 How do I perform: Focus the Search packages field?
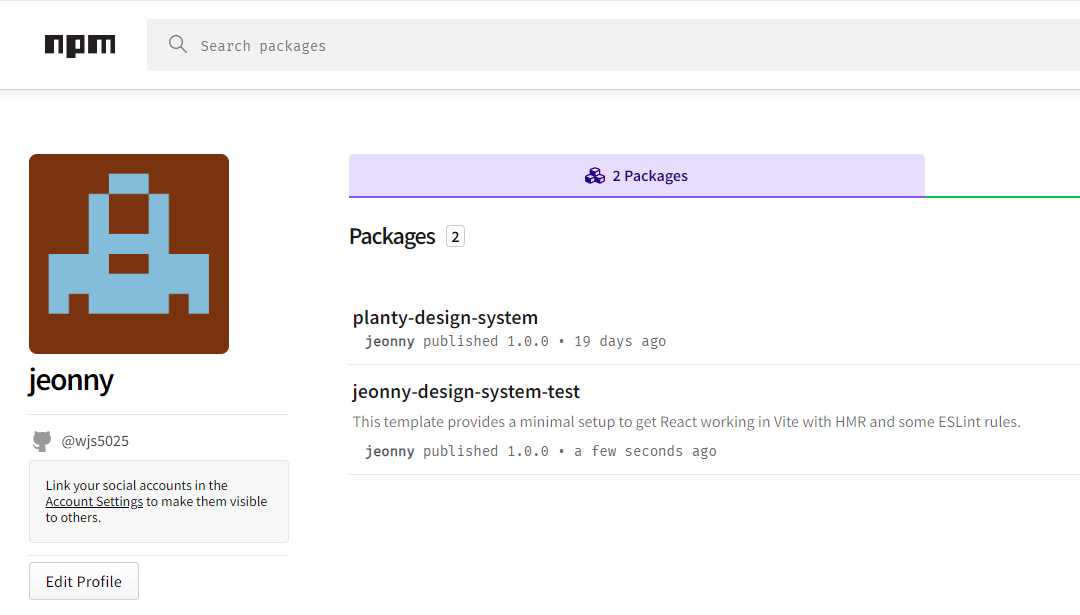pos(613,45)
